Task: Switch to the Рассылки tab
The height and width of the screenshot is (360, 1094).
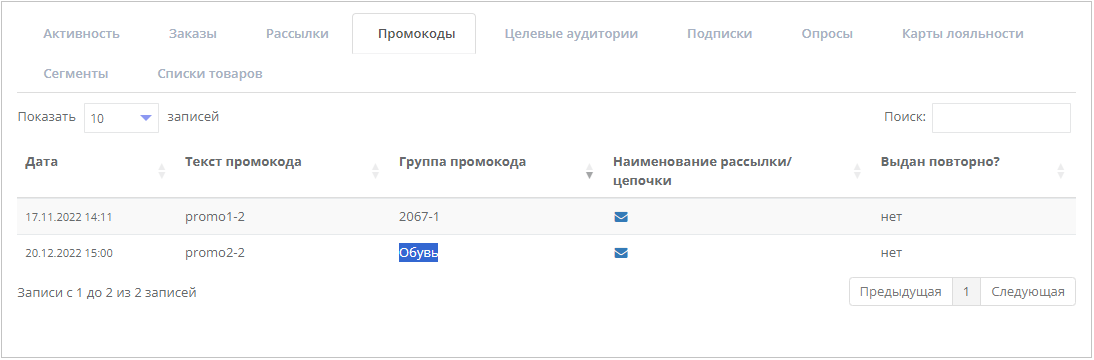Action: [x=297, y=33]
